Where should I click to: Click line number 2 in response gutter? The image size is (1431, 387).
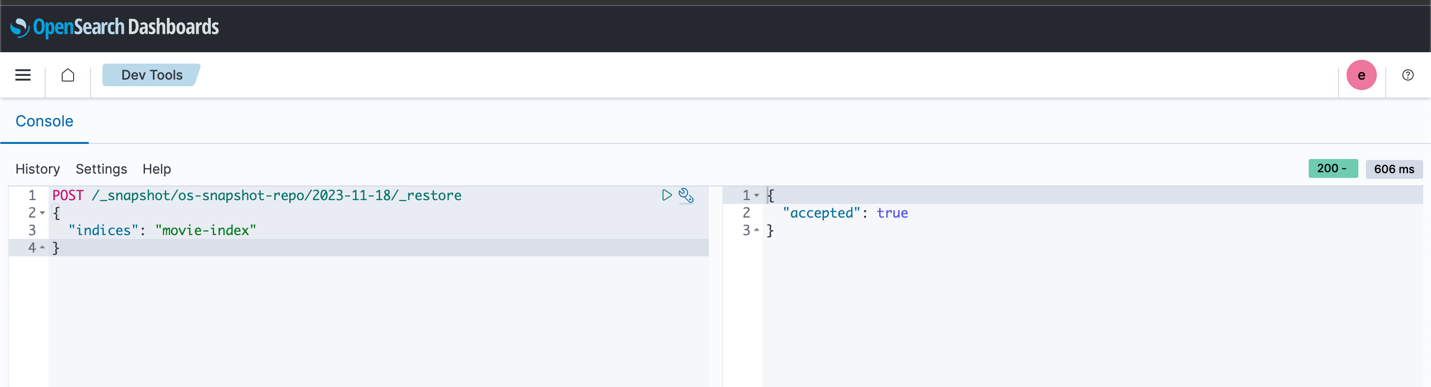pos(746,213)
